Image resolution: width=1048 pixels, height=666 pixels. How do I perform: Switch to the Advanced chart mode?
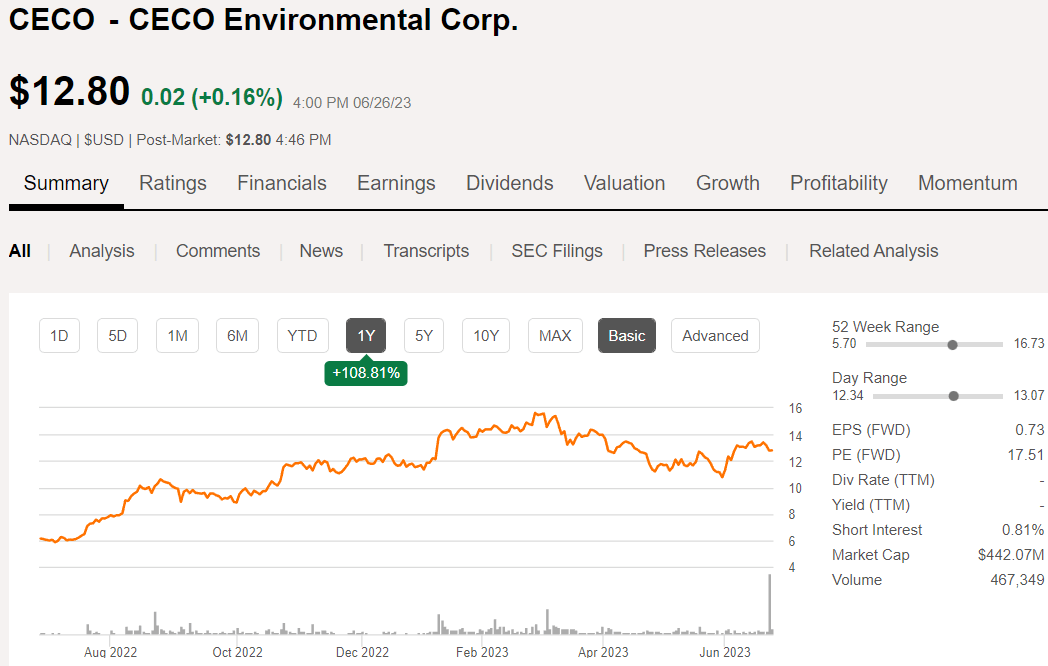click(x=715, y=335)
